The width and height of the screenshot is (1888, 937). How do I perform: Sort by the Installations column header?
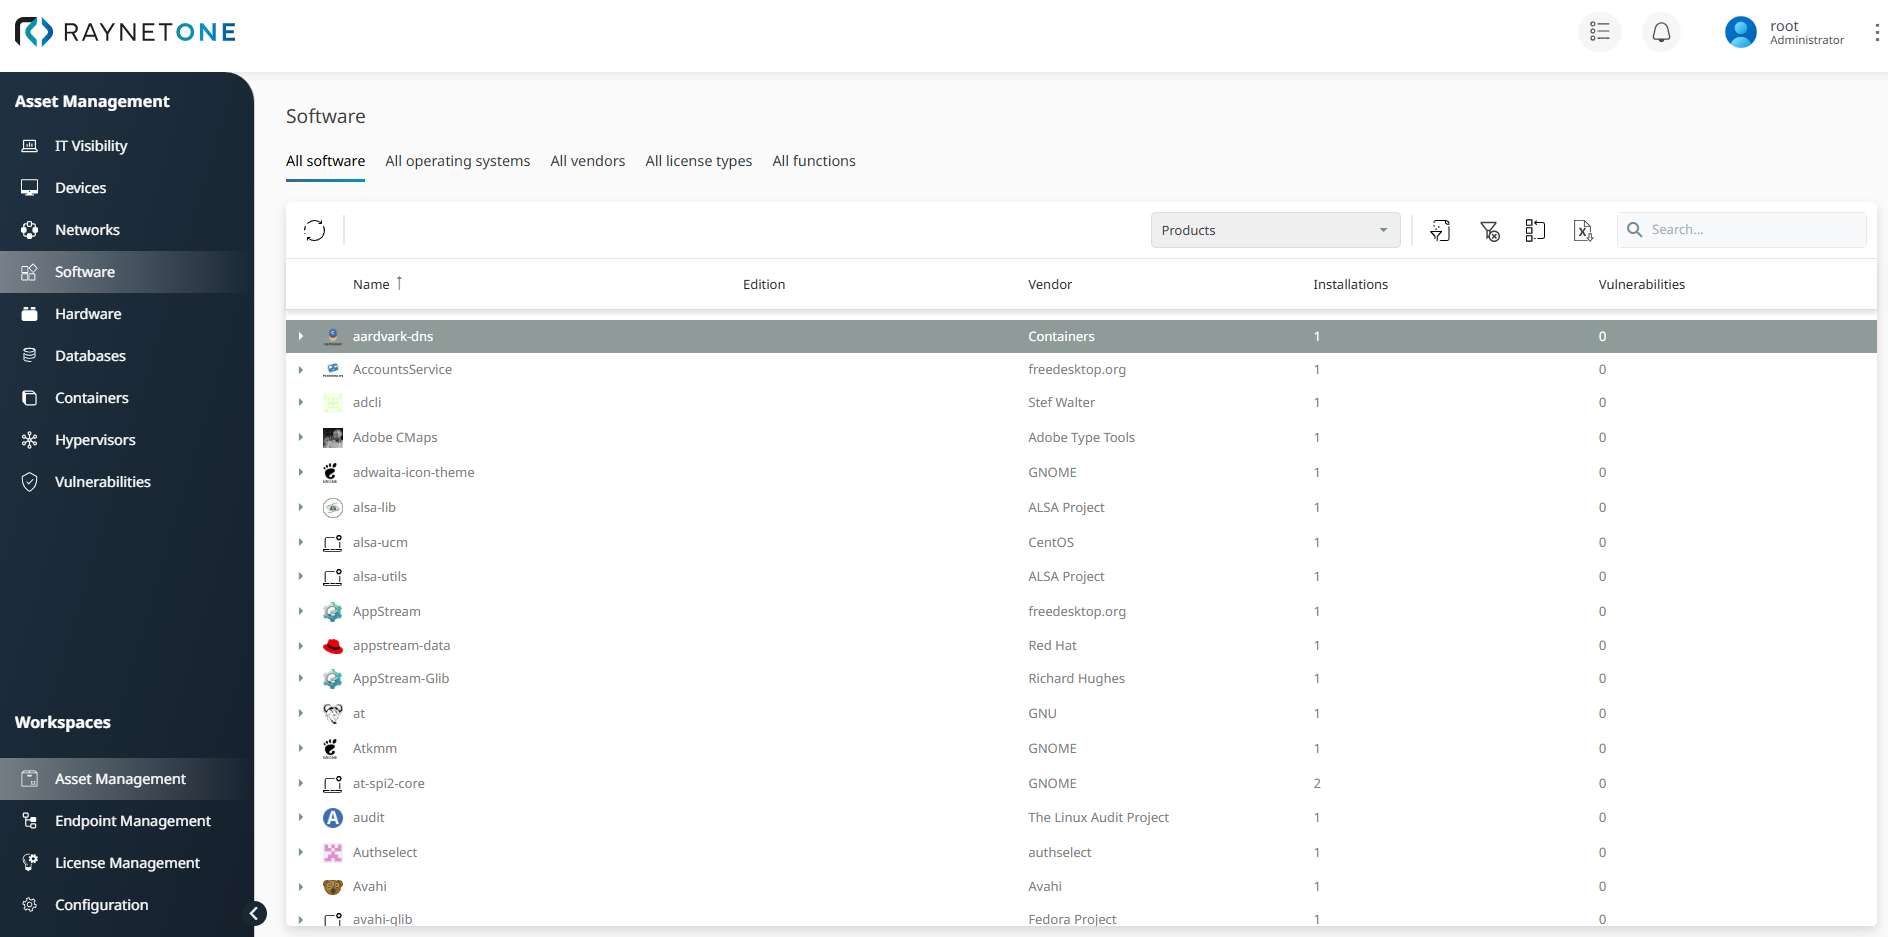[1350, 285]
